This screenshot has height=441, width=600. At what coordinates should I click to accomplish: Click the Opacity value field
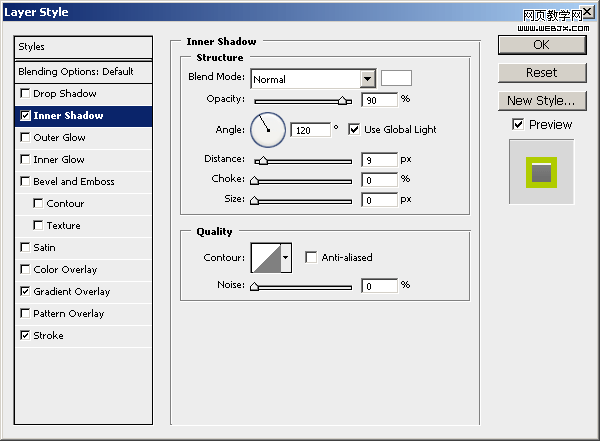(x=380, y=100)
